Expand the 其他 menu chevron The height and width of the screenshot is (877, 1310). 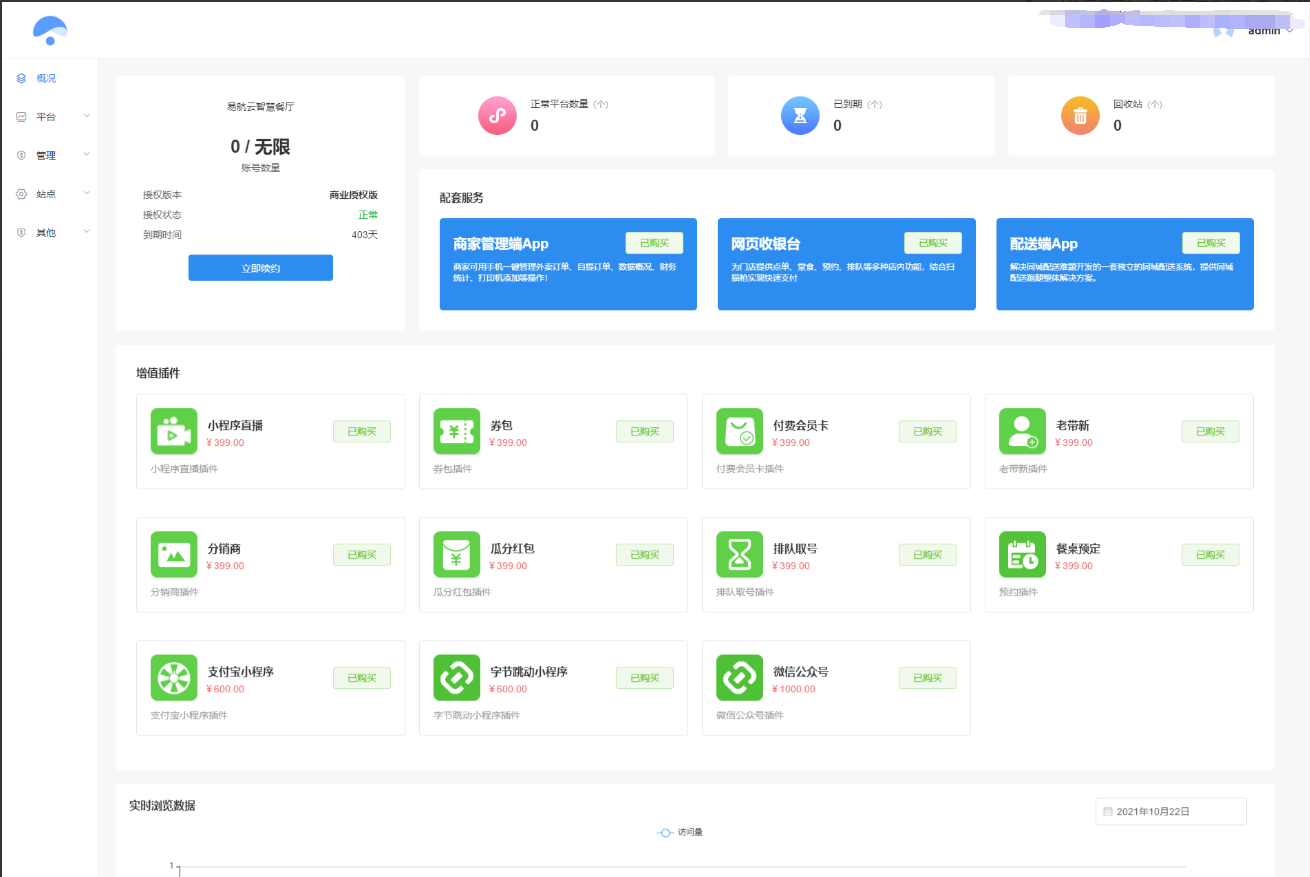tap(86, 232)
